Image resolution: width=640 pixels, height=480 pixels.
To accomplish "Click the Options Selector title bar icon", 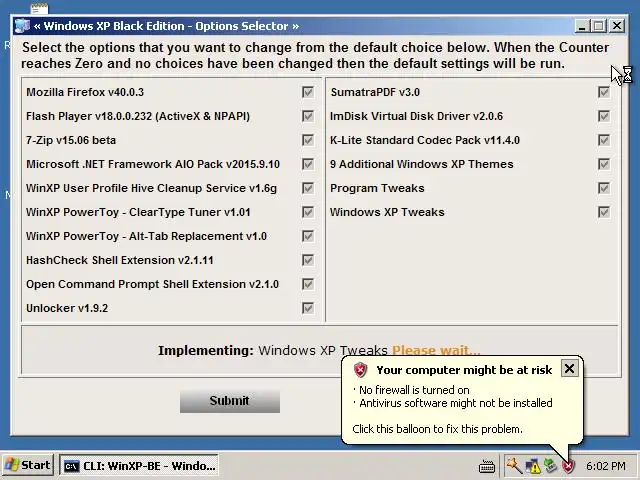I will (22, 26).
